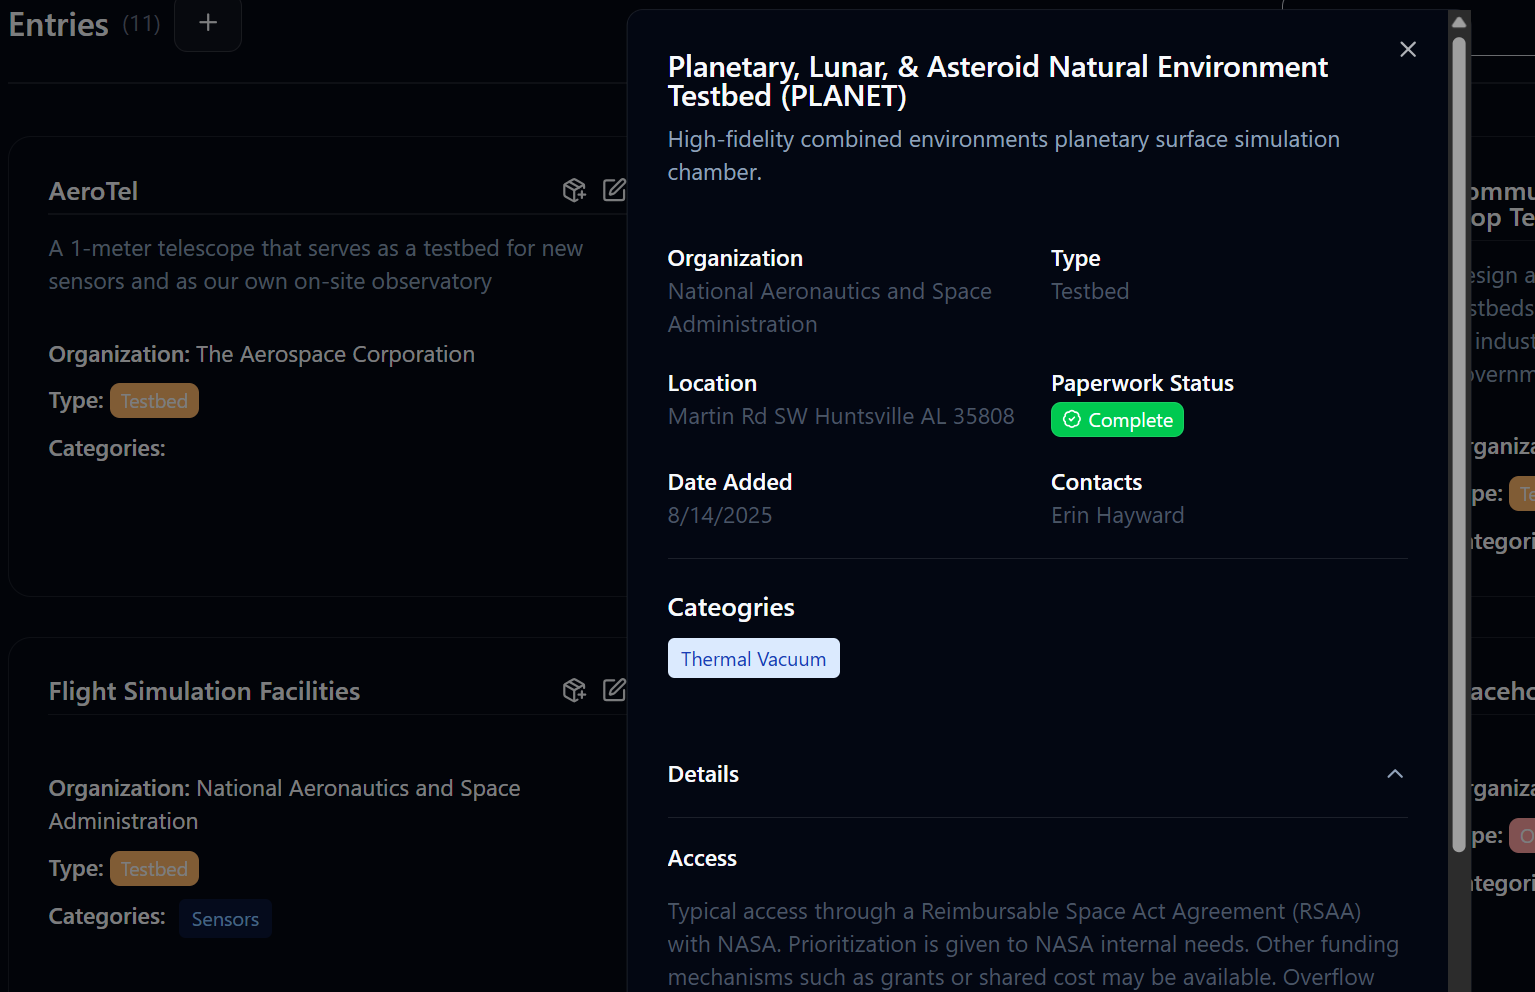Click the entries count (11)

[x=141, y=23]
